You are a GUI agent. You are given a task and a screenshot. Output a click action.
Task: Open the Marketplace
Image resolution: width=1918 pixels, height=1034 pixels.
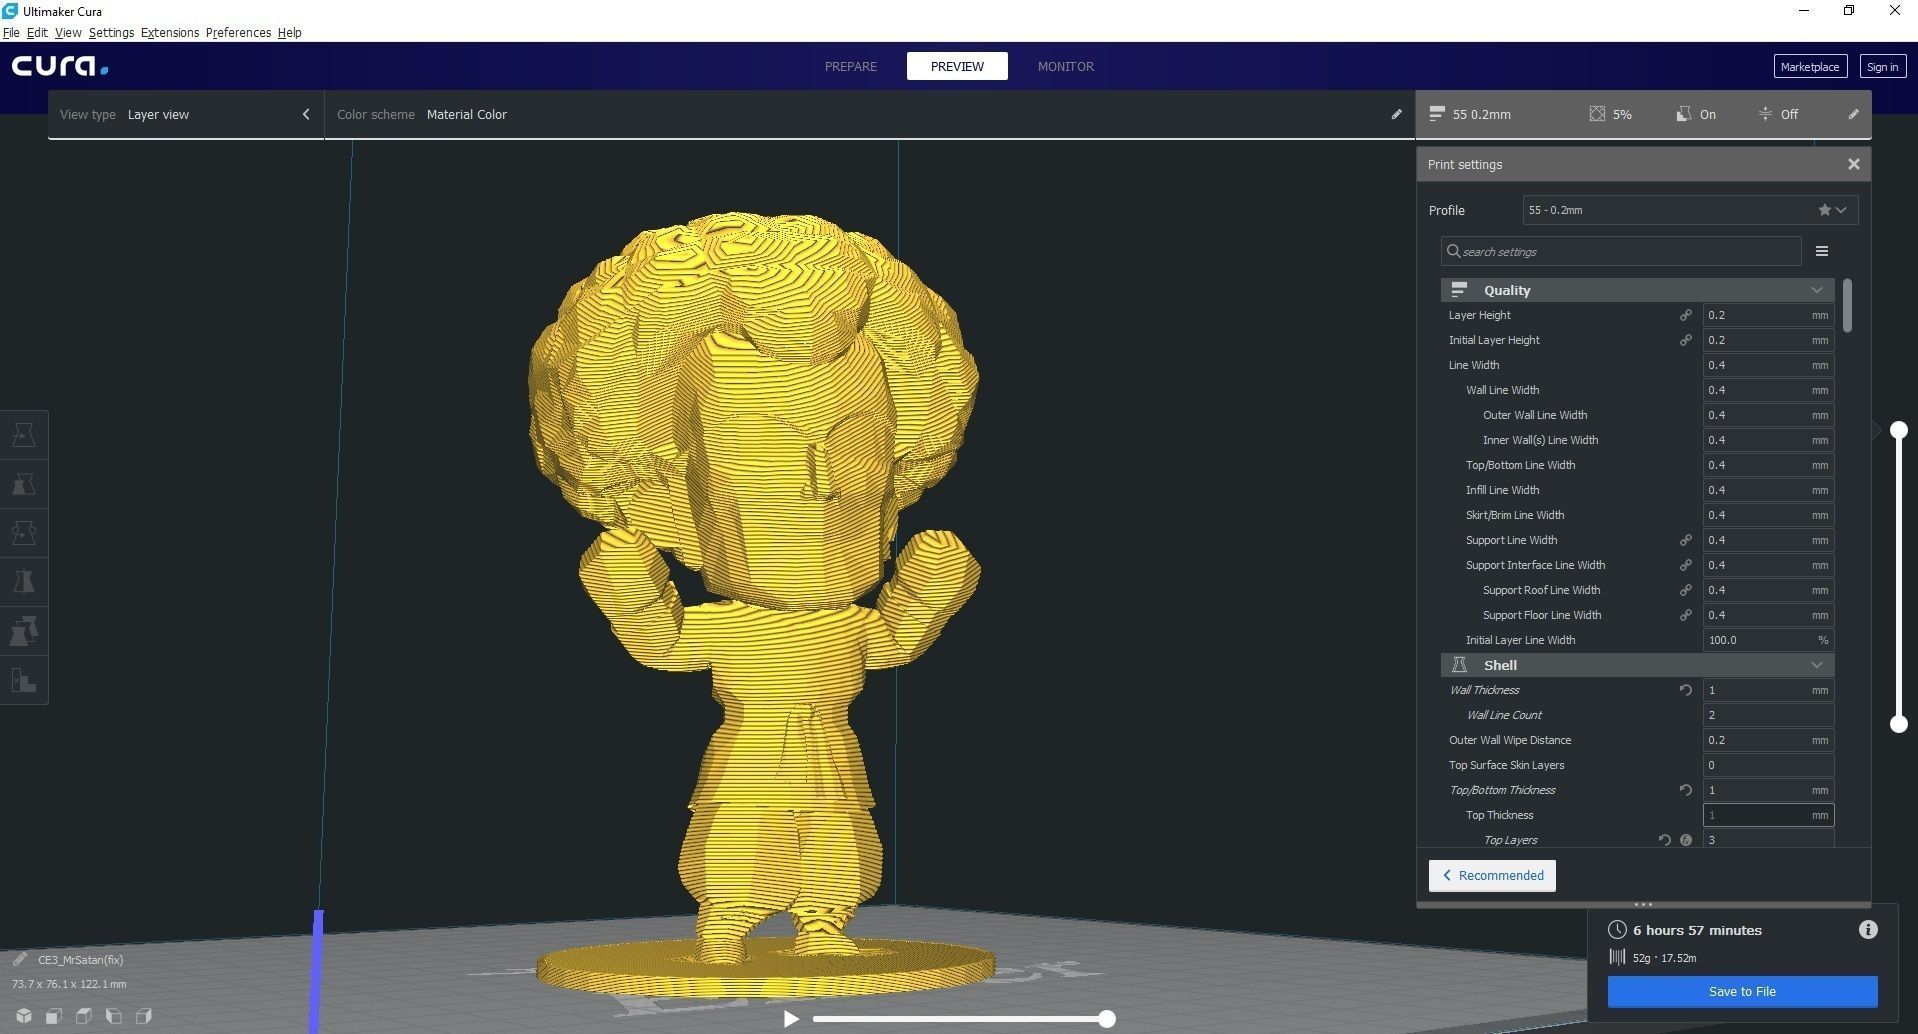(x=1809, y=66)
